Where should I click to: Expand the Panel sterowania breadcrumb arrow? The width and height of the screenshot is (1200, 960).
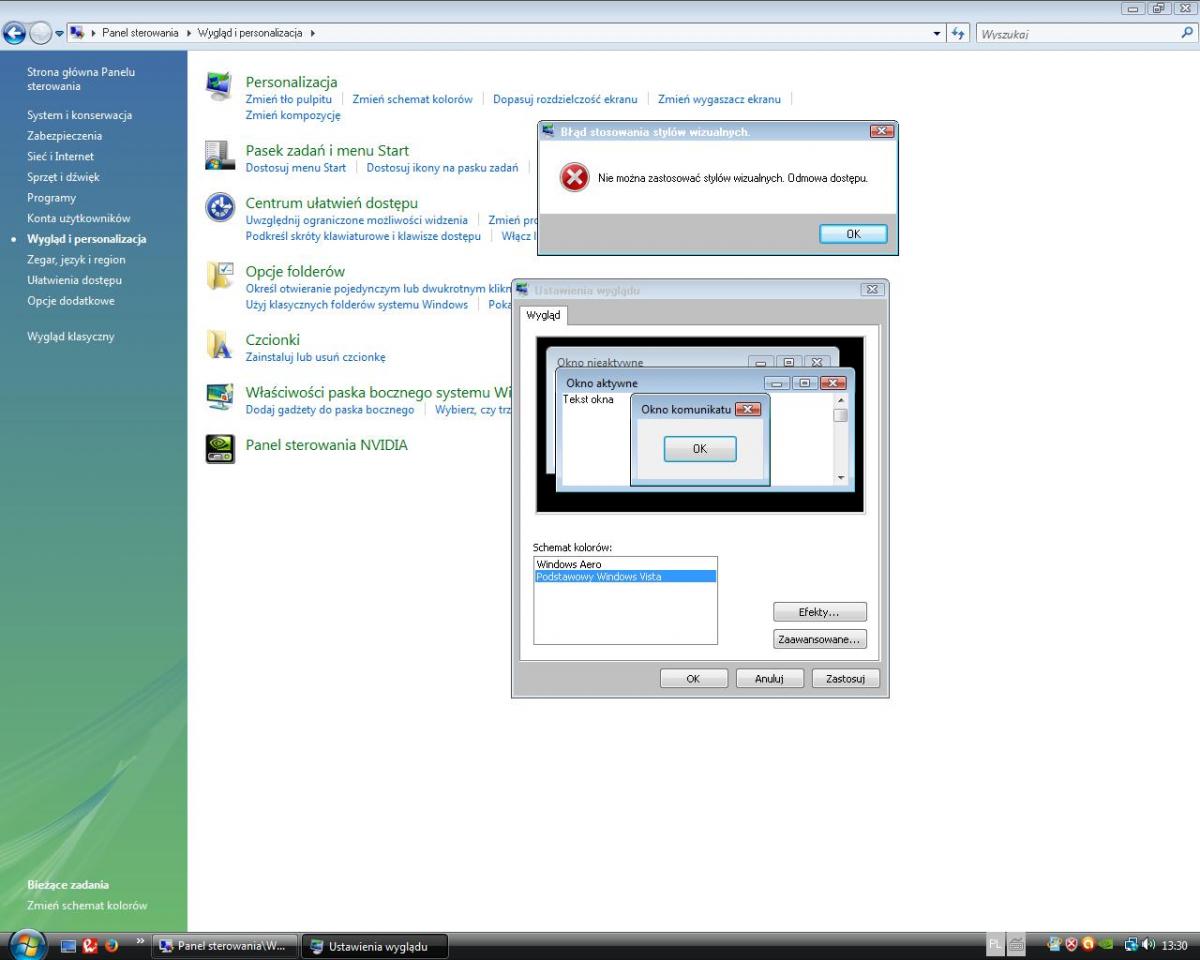(x=188, y=33)
